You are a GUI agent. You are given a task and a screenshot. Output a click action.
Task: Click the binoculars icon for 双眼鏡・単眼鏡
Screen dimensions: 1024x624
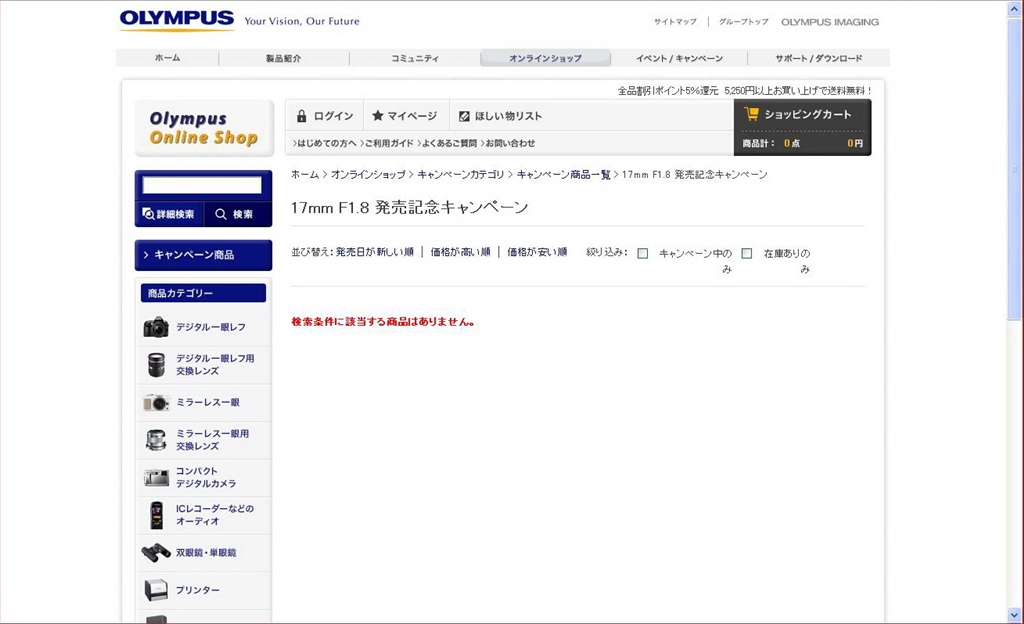tap(156, 553)
